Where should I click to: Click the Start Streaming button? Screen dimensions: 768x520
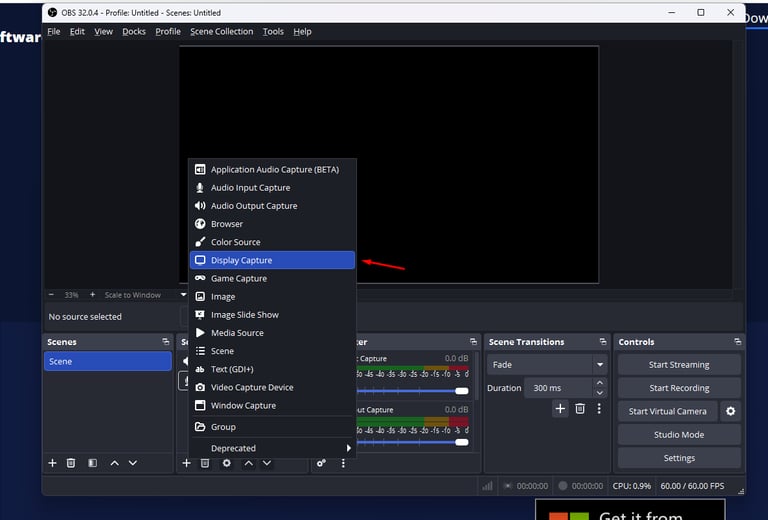679,365
